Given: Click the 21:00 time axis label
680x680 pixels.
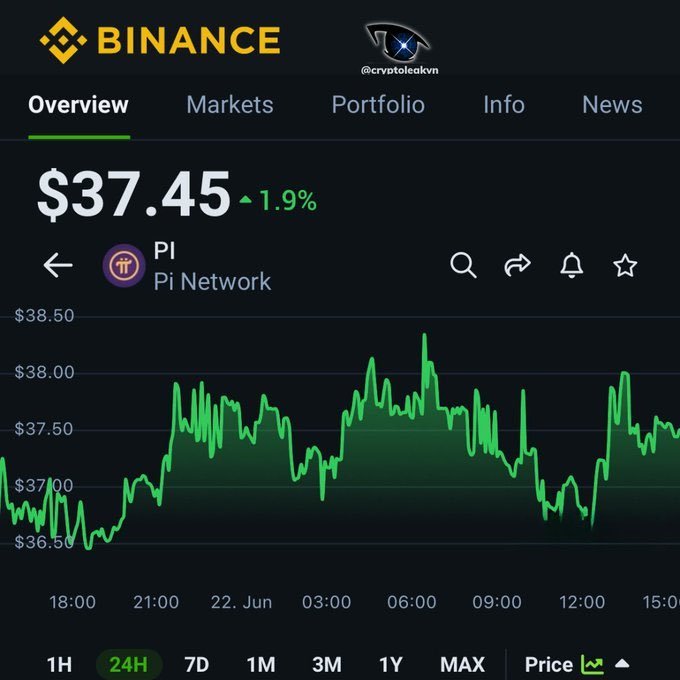Looking at the screenshot, I should click(156, 602).
